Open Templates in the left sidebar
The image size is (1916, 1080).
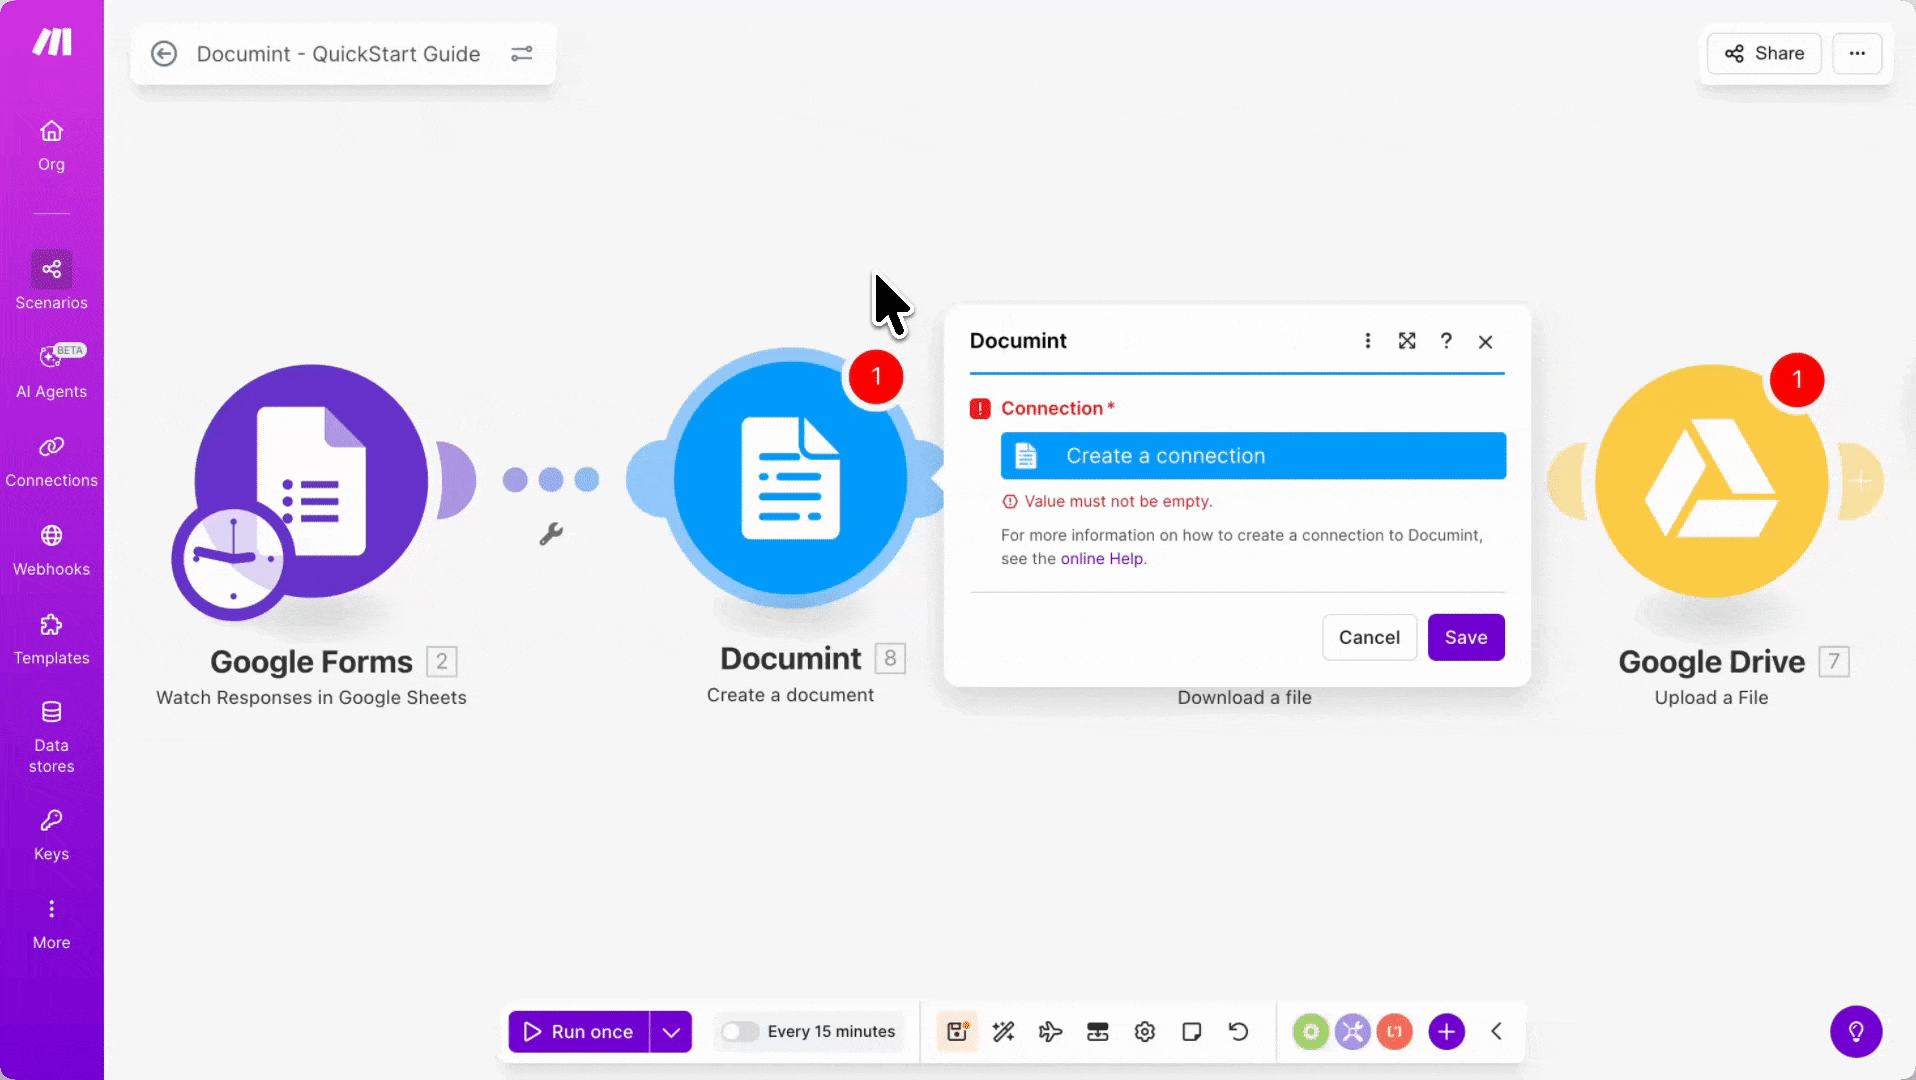51,639
